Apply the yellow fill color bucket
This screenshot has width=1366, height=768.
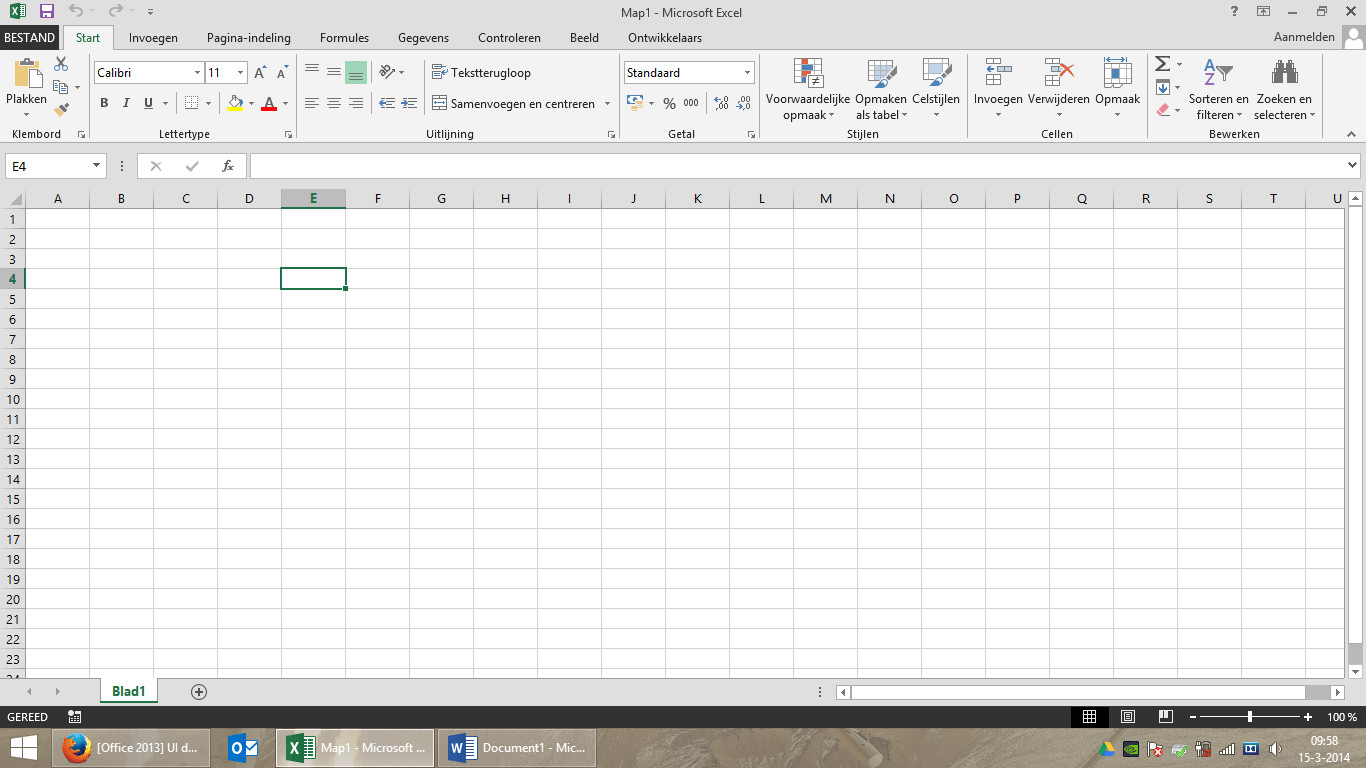(235, 103)
